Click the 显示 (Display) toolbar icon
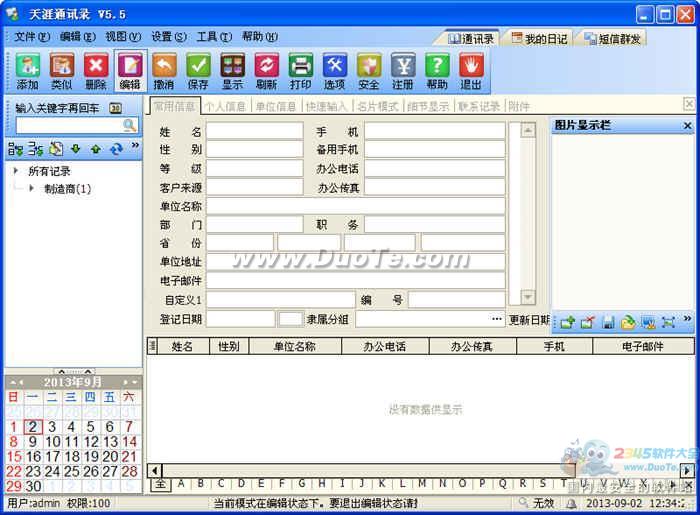This screenshot has height=515, width=700. click(233, 71)
